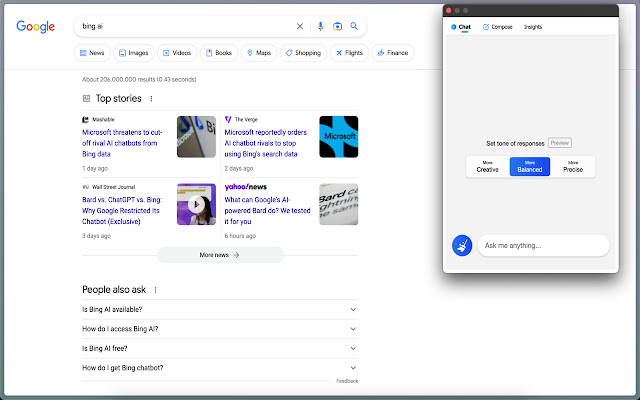Click the 'About 206,000,000 results' text
The height and width of the screenshot is (400, 640).
139,80
